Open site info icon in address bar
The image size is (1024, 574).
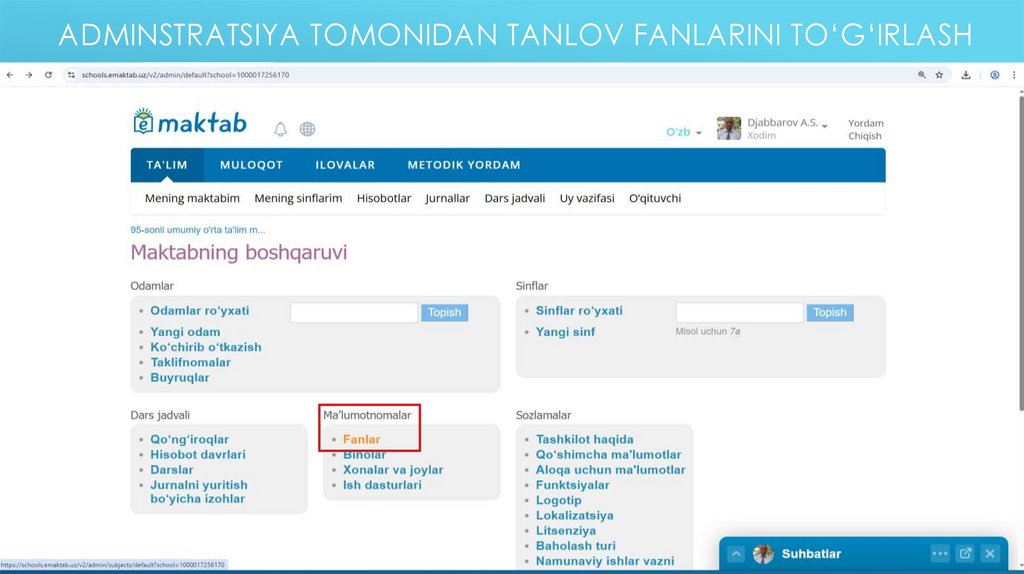pos(71,75)
